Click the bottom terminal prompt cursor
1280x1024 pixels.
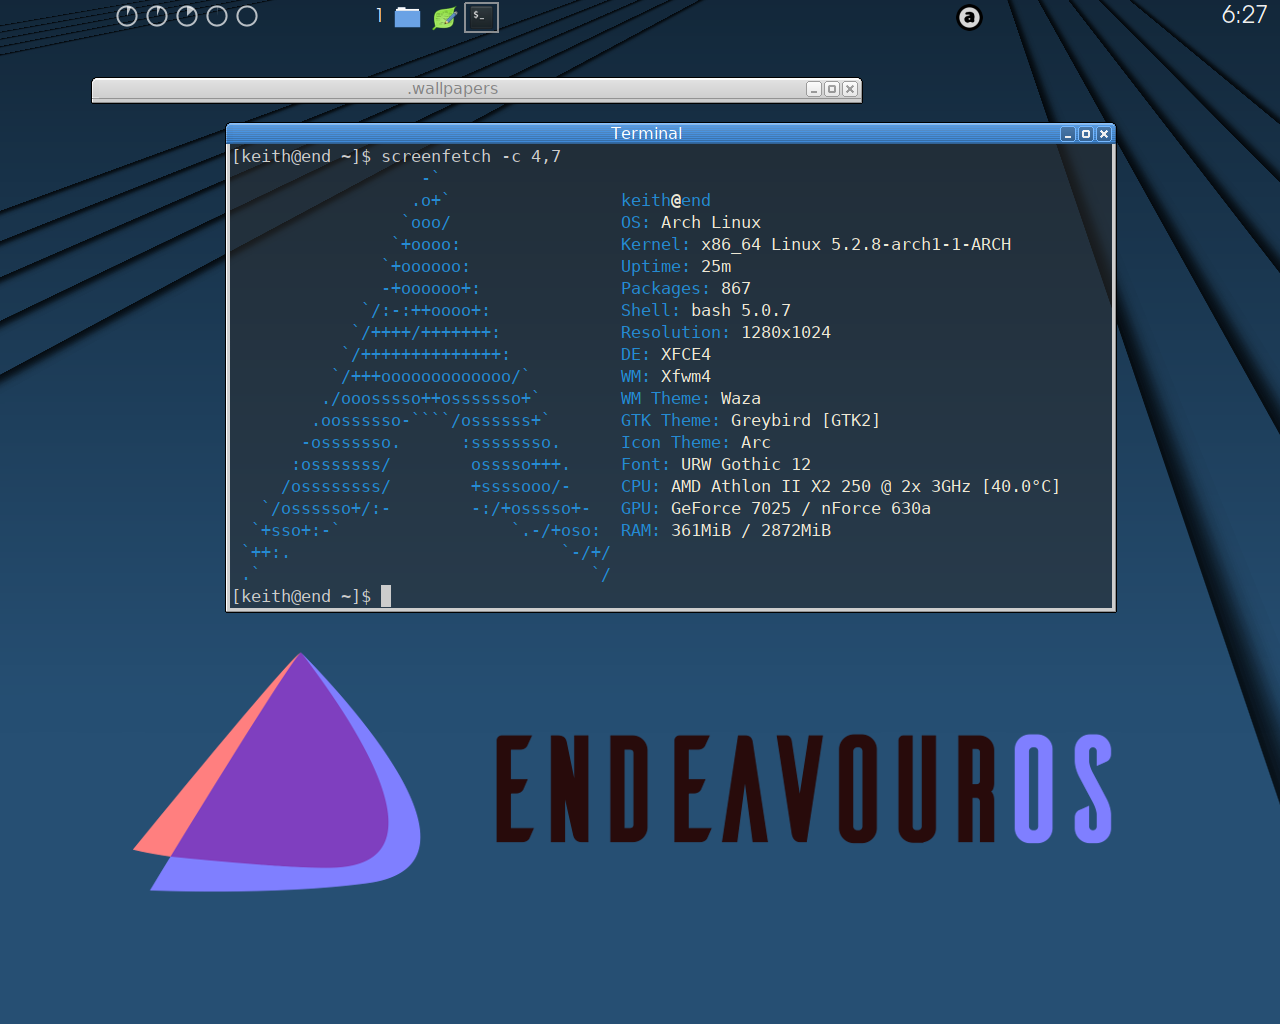coord(386,596)
